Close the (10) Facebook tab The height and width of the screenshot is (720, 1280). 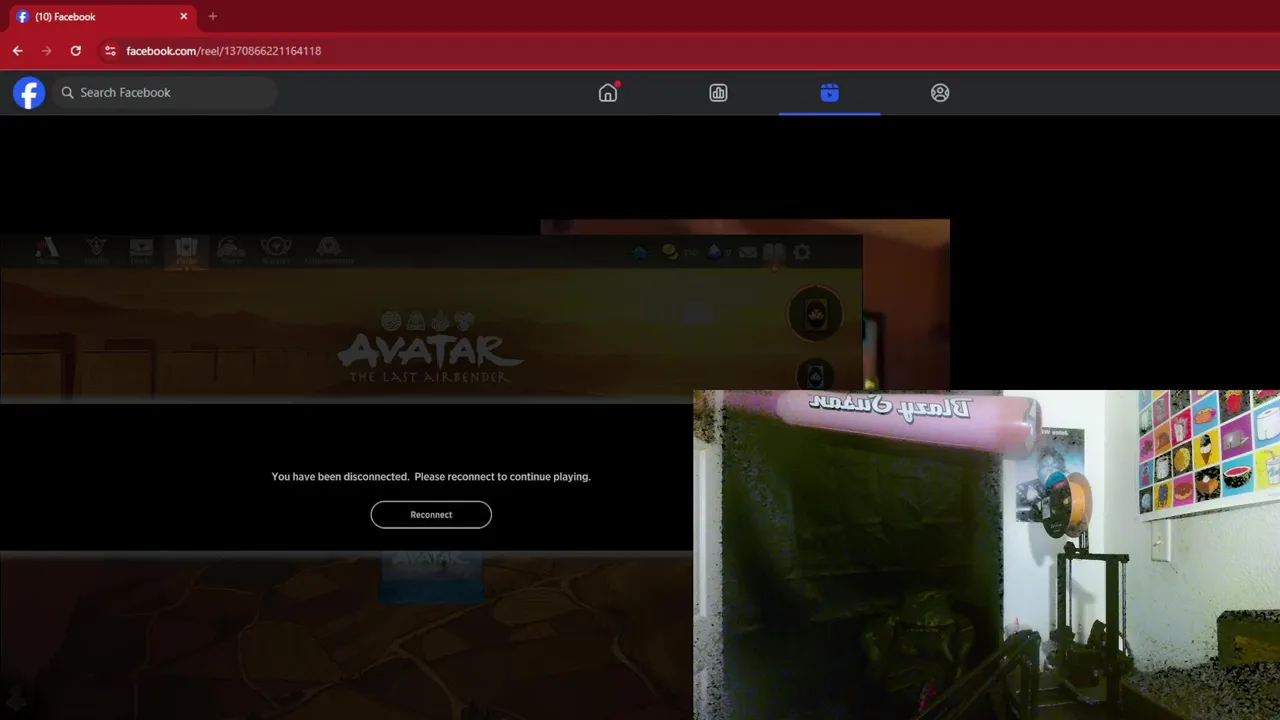(184, 17)
